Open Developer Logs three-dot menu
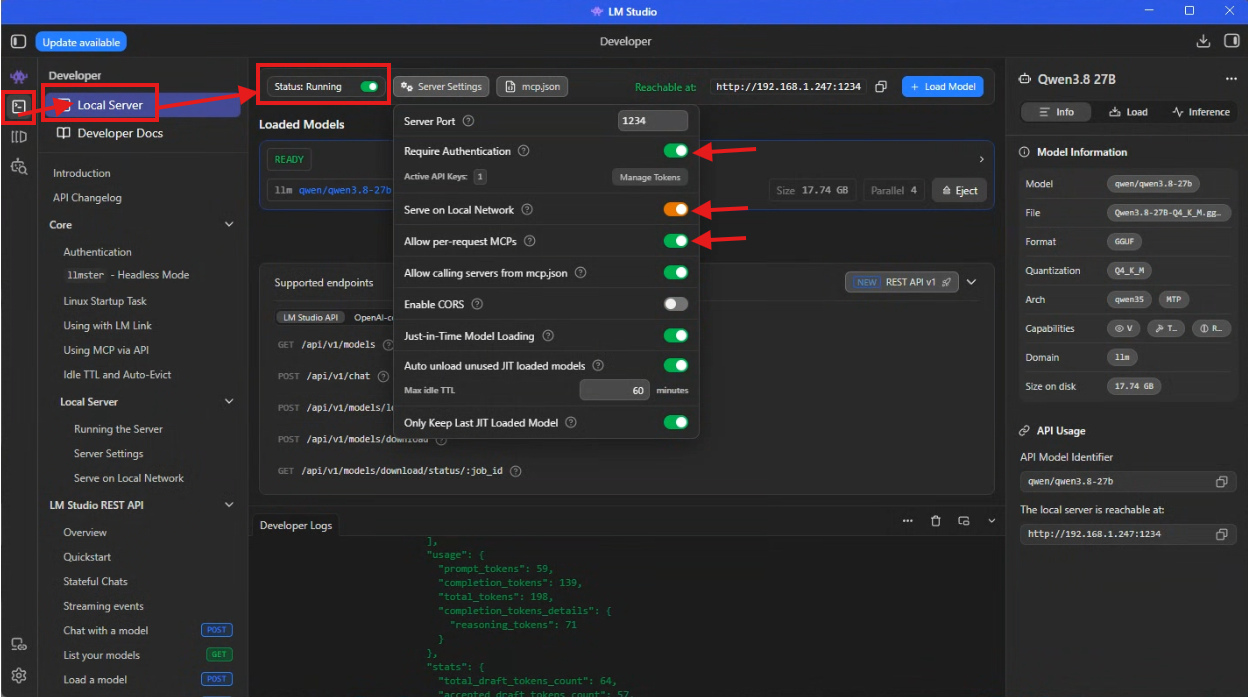Image resolution: width=1248 pixels, height=697 pixels. coord(908,521)
